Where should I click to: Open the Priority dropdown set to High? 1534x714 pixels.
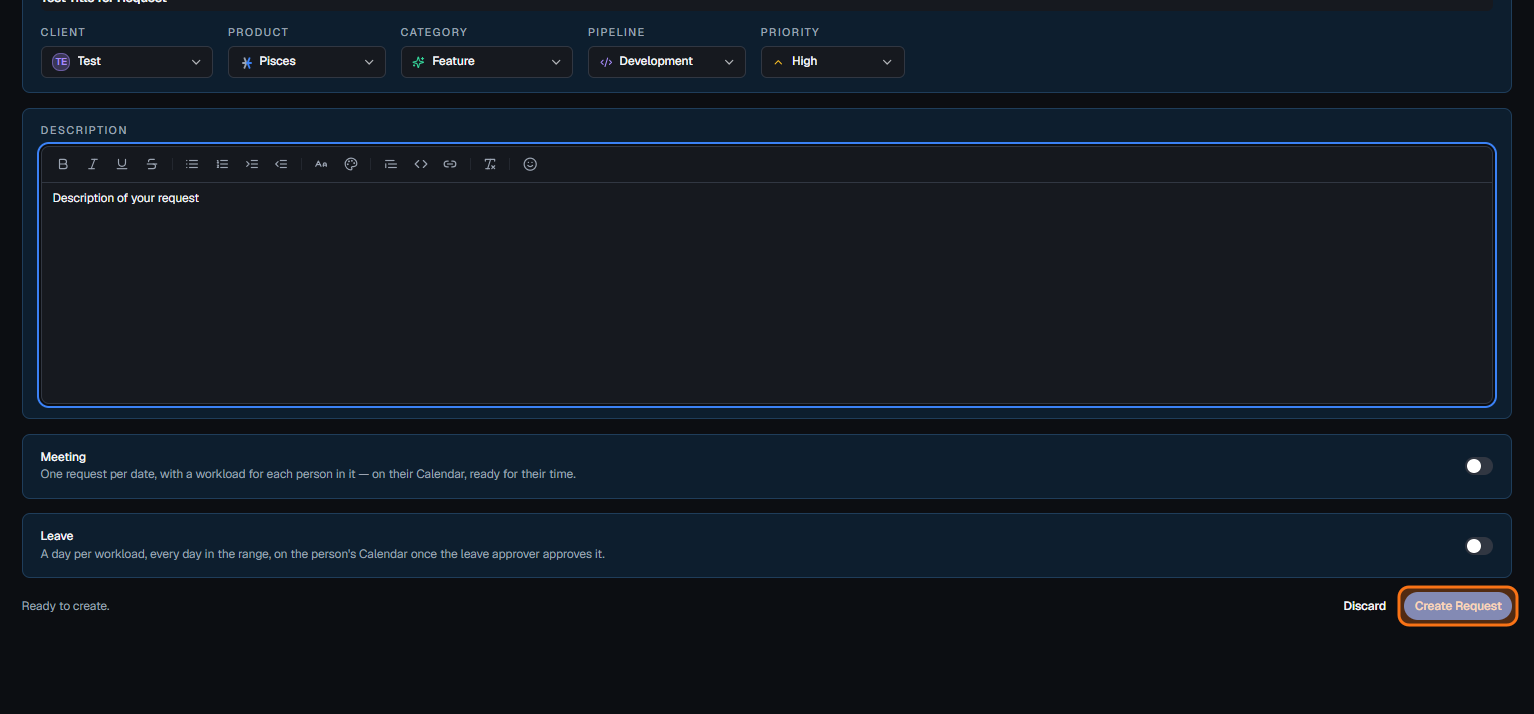(833, 62)
